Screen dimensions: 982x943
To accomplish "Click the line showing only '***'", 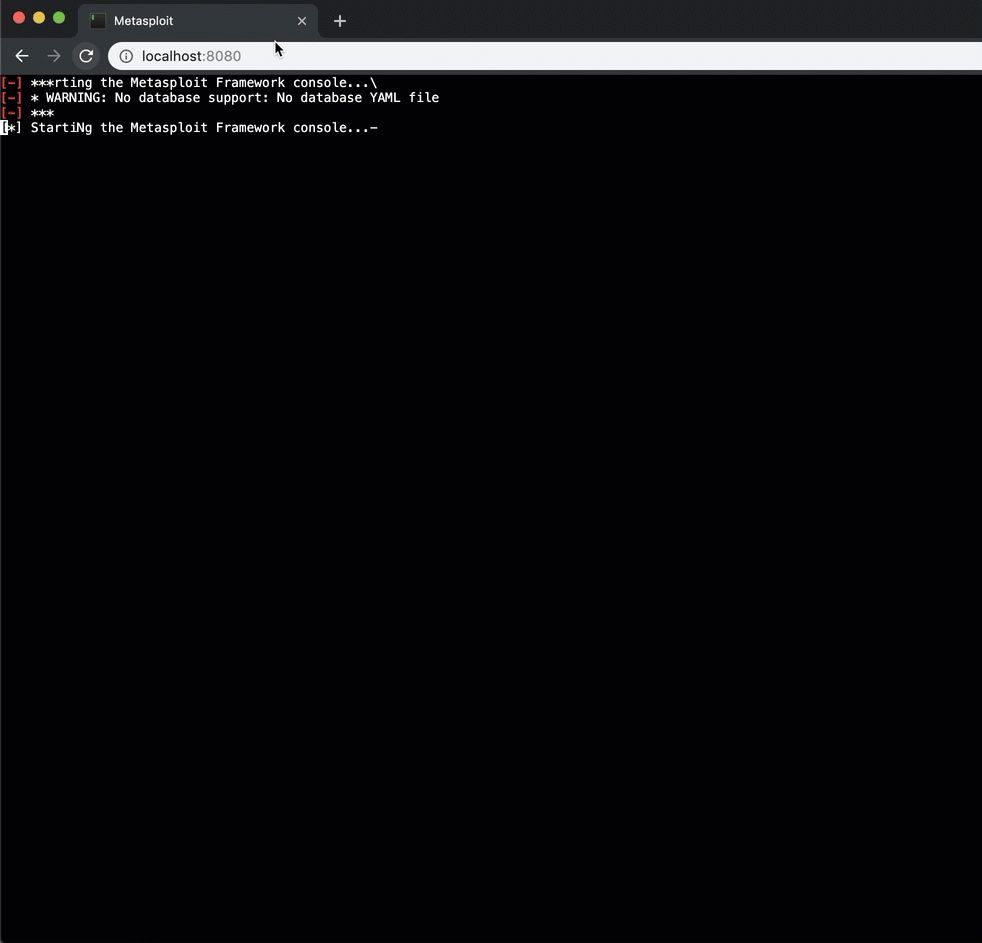I will 28,113.
